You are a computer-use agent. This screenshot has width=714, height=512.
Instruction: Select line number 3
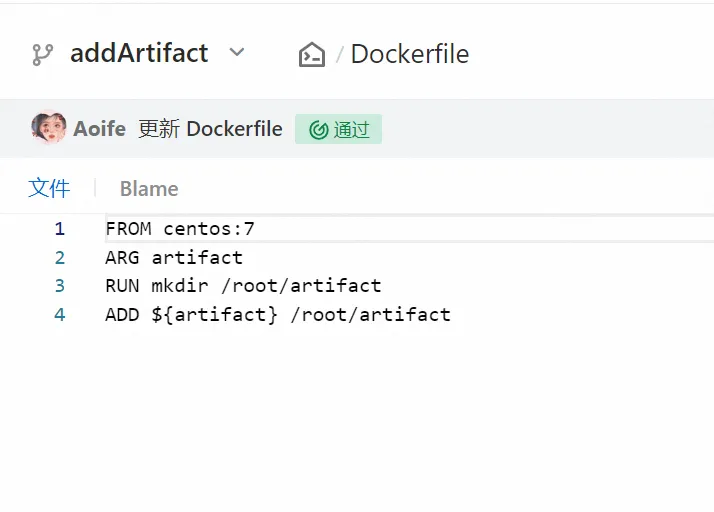(60, 286)
